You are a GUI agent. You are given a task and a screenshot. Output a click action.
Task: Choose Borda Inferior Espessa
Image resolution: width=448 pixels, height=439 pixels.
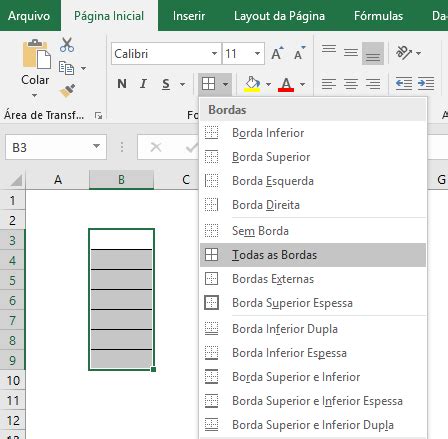pyautogui.click(x=313, y=353)
